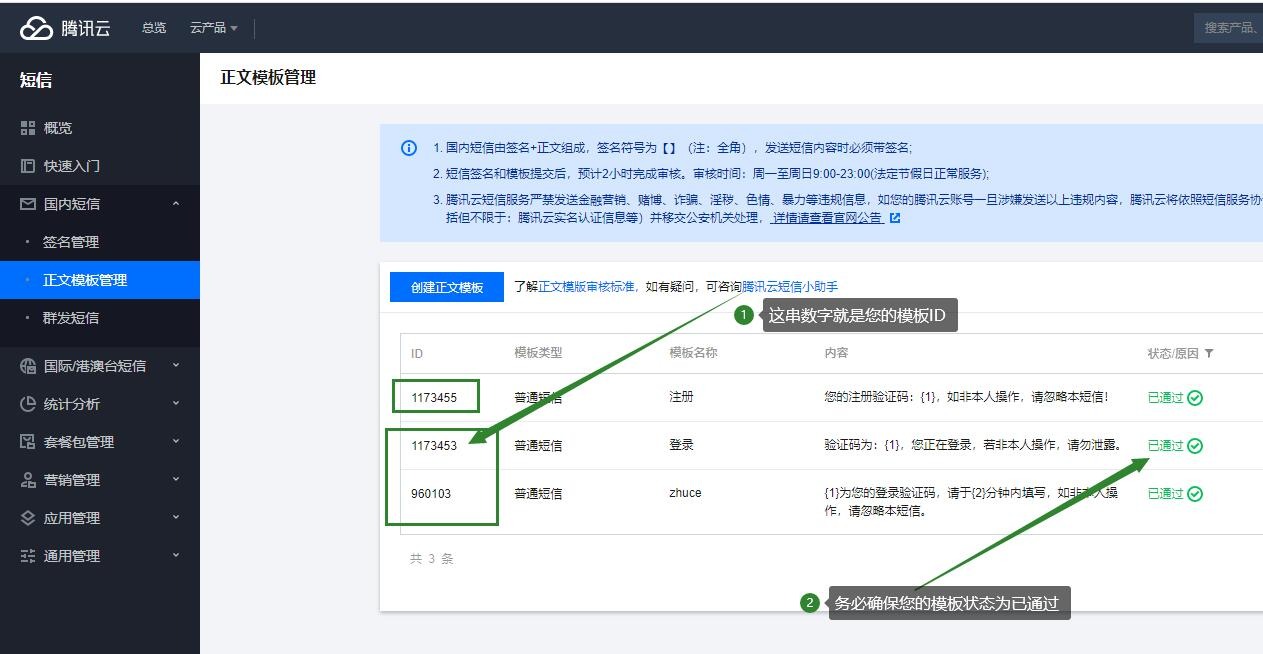This screenshot has width=1263, height=654.
Task: Open 概览 menu item
Action: (x=100, y=128)
